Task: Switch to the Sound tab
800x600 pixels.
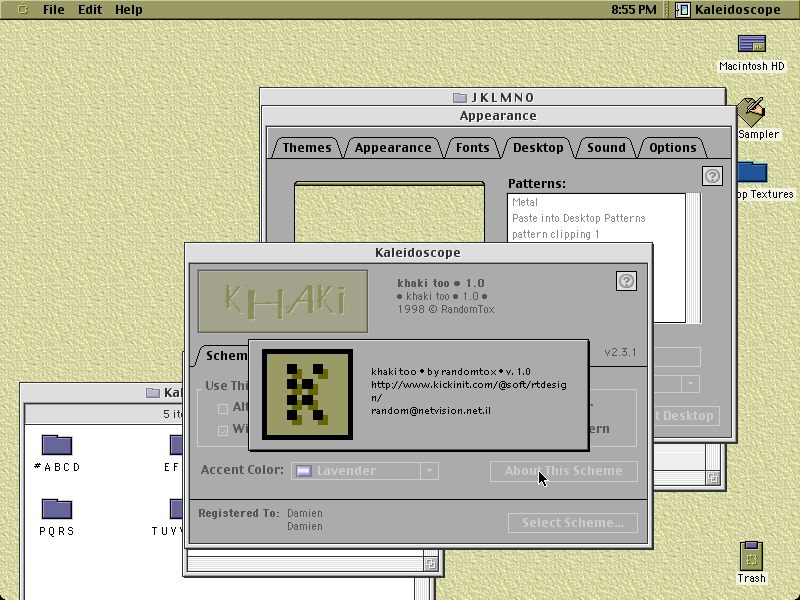Action: (x=606, y=147)
